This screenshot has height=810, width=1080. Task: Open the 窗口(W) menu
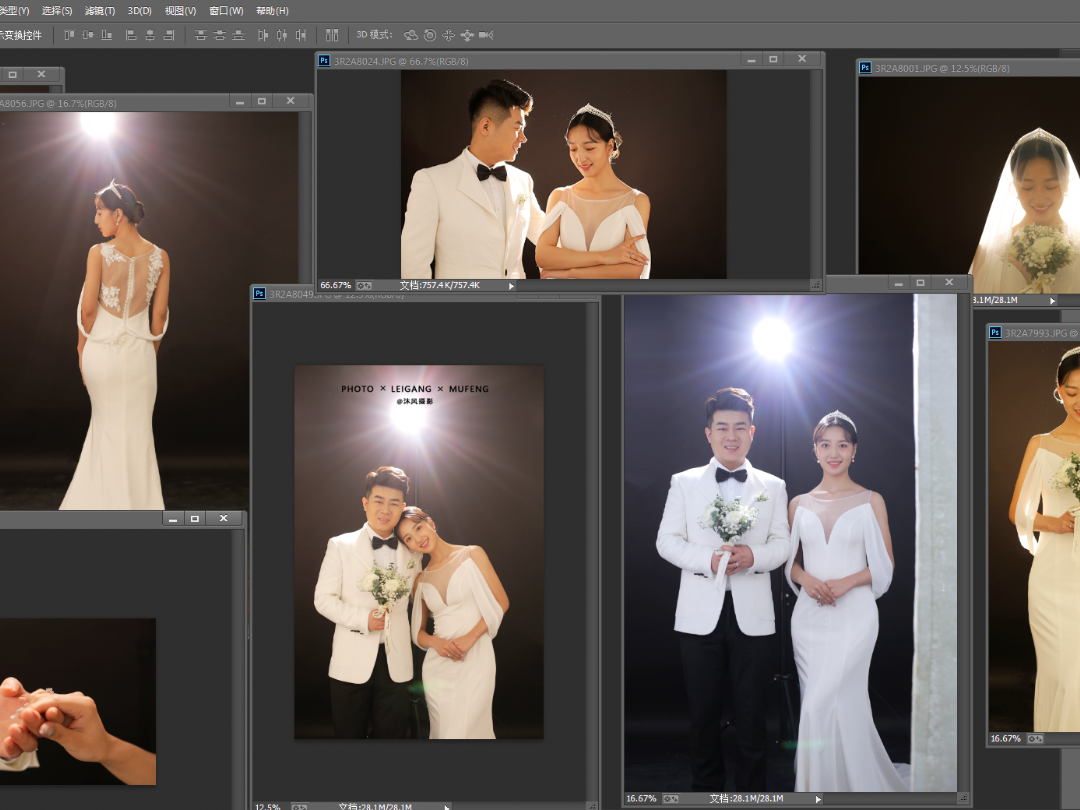point(226,11)
